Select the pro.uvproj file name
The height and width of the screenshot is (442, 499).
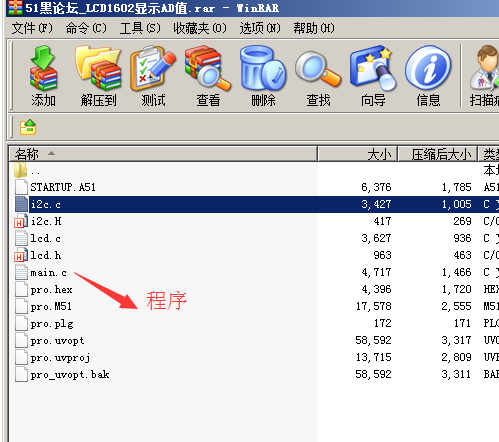pos(60,358)
